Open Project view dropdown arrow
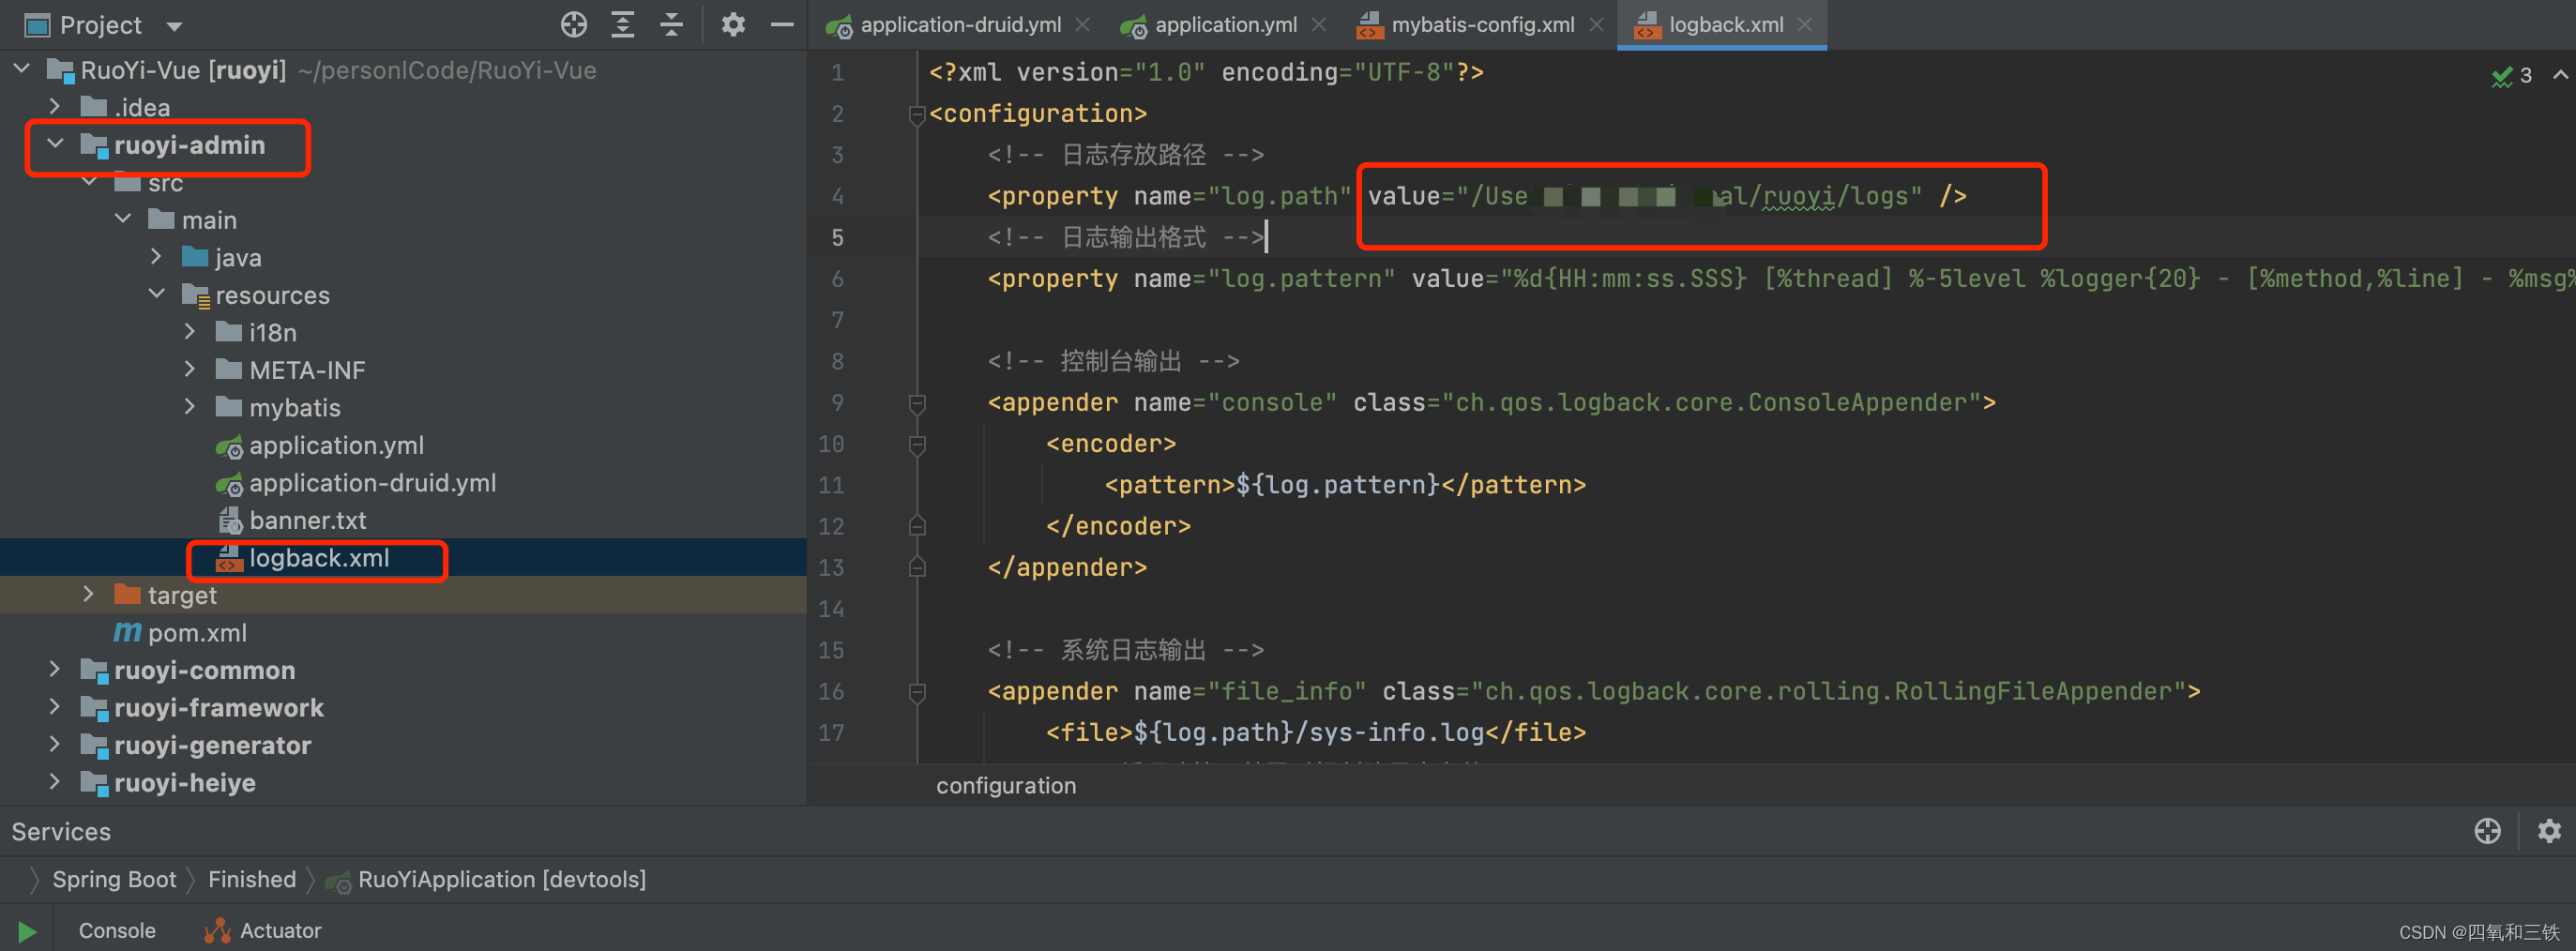Screen dimensions: 2576x951 coord(174,26)
